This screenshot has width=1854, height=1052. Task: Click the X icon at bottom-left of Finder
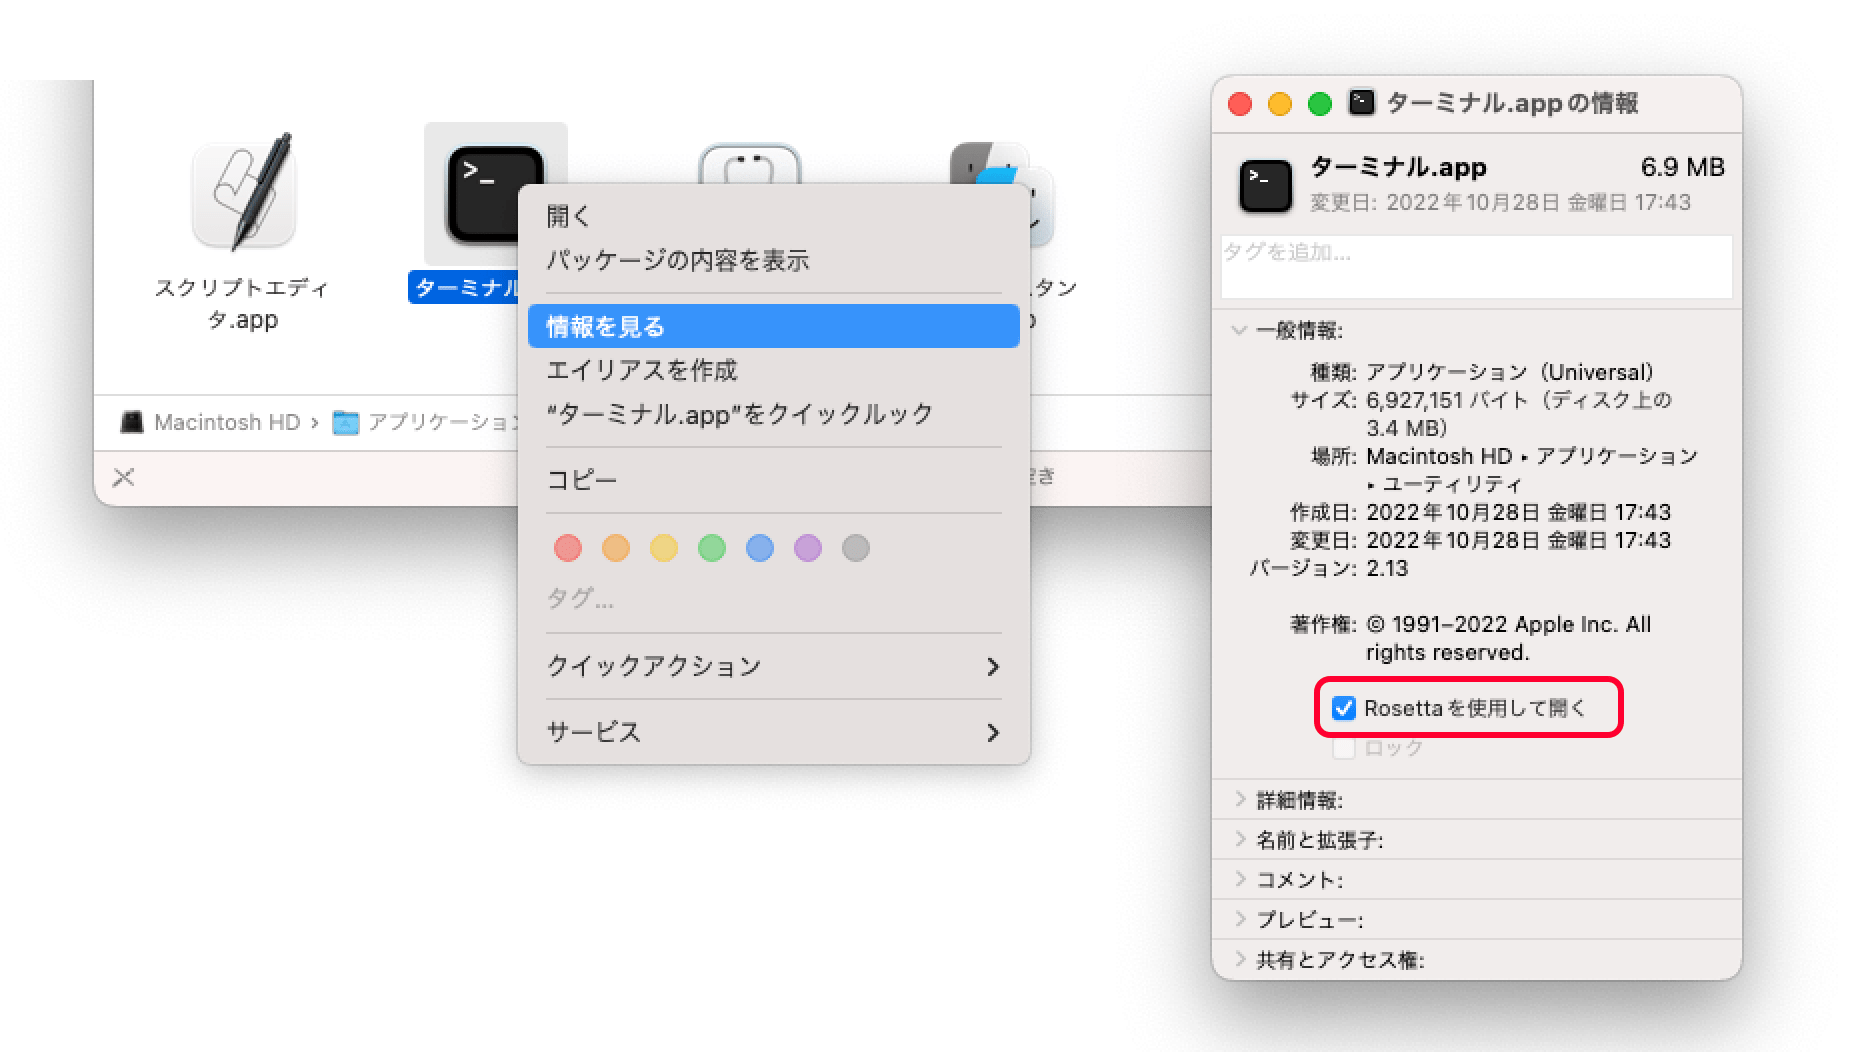[123, 477]
